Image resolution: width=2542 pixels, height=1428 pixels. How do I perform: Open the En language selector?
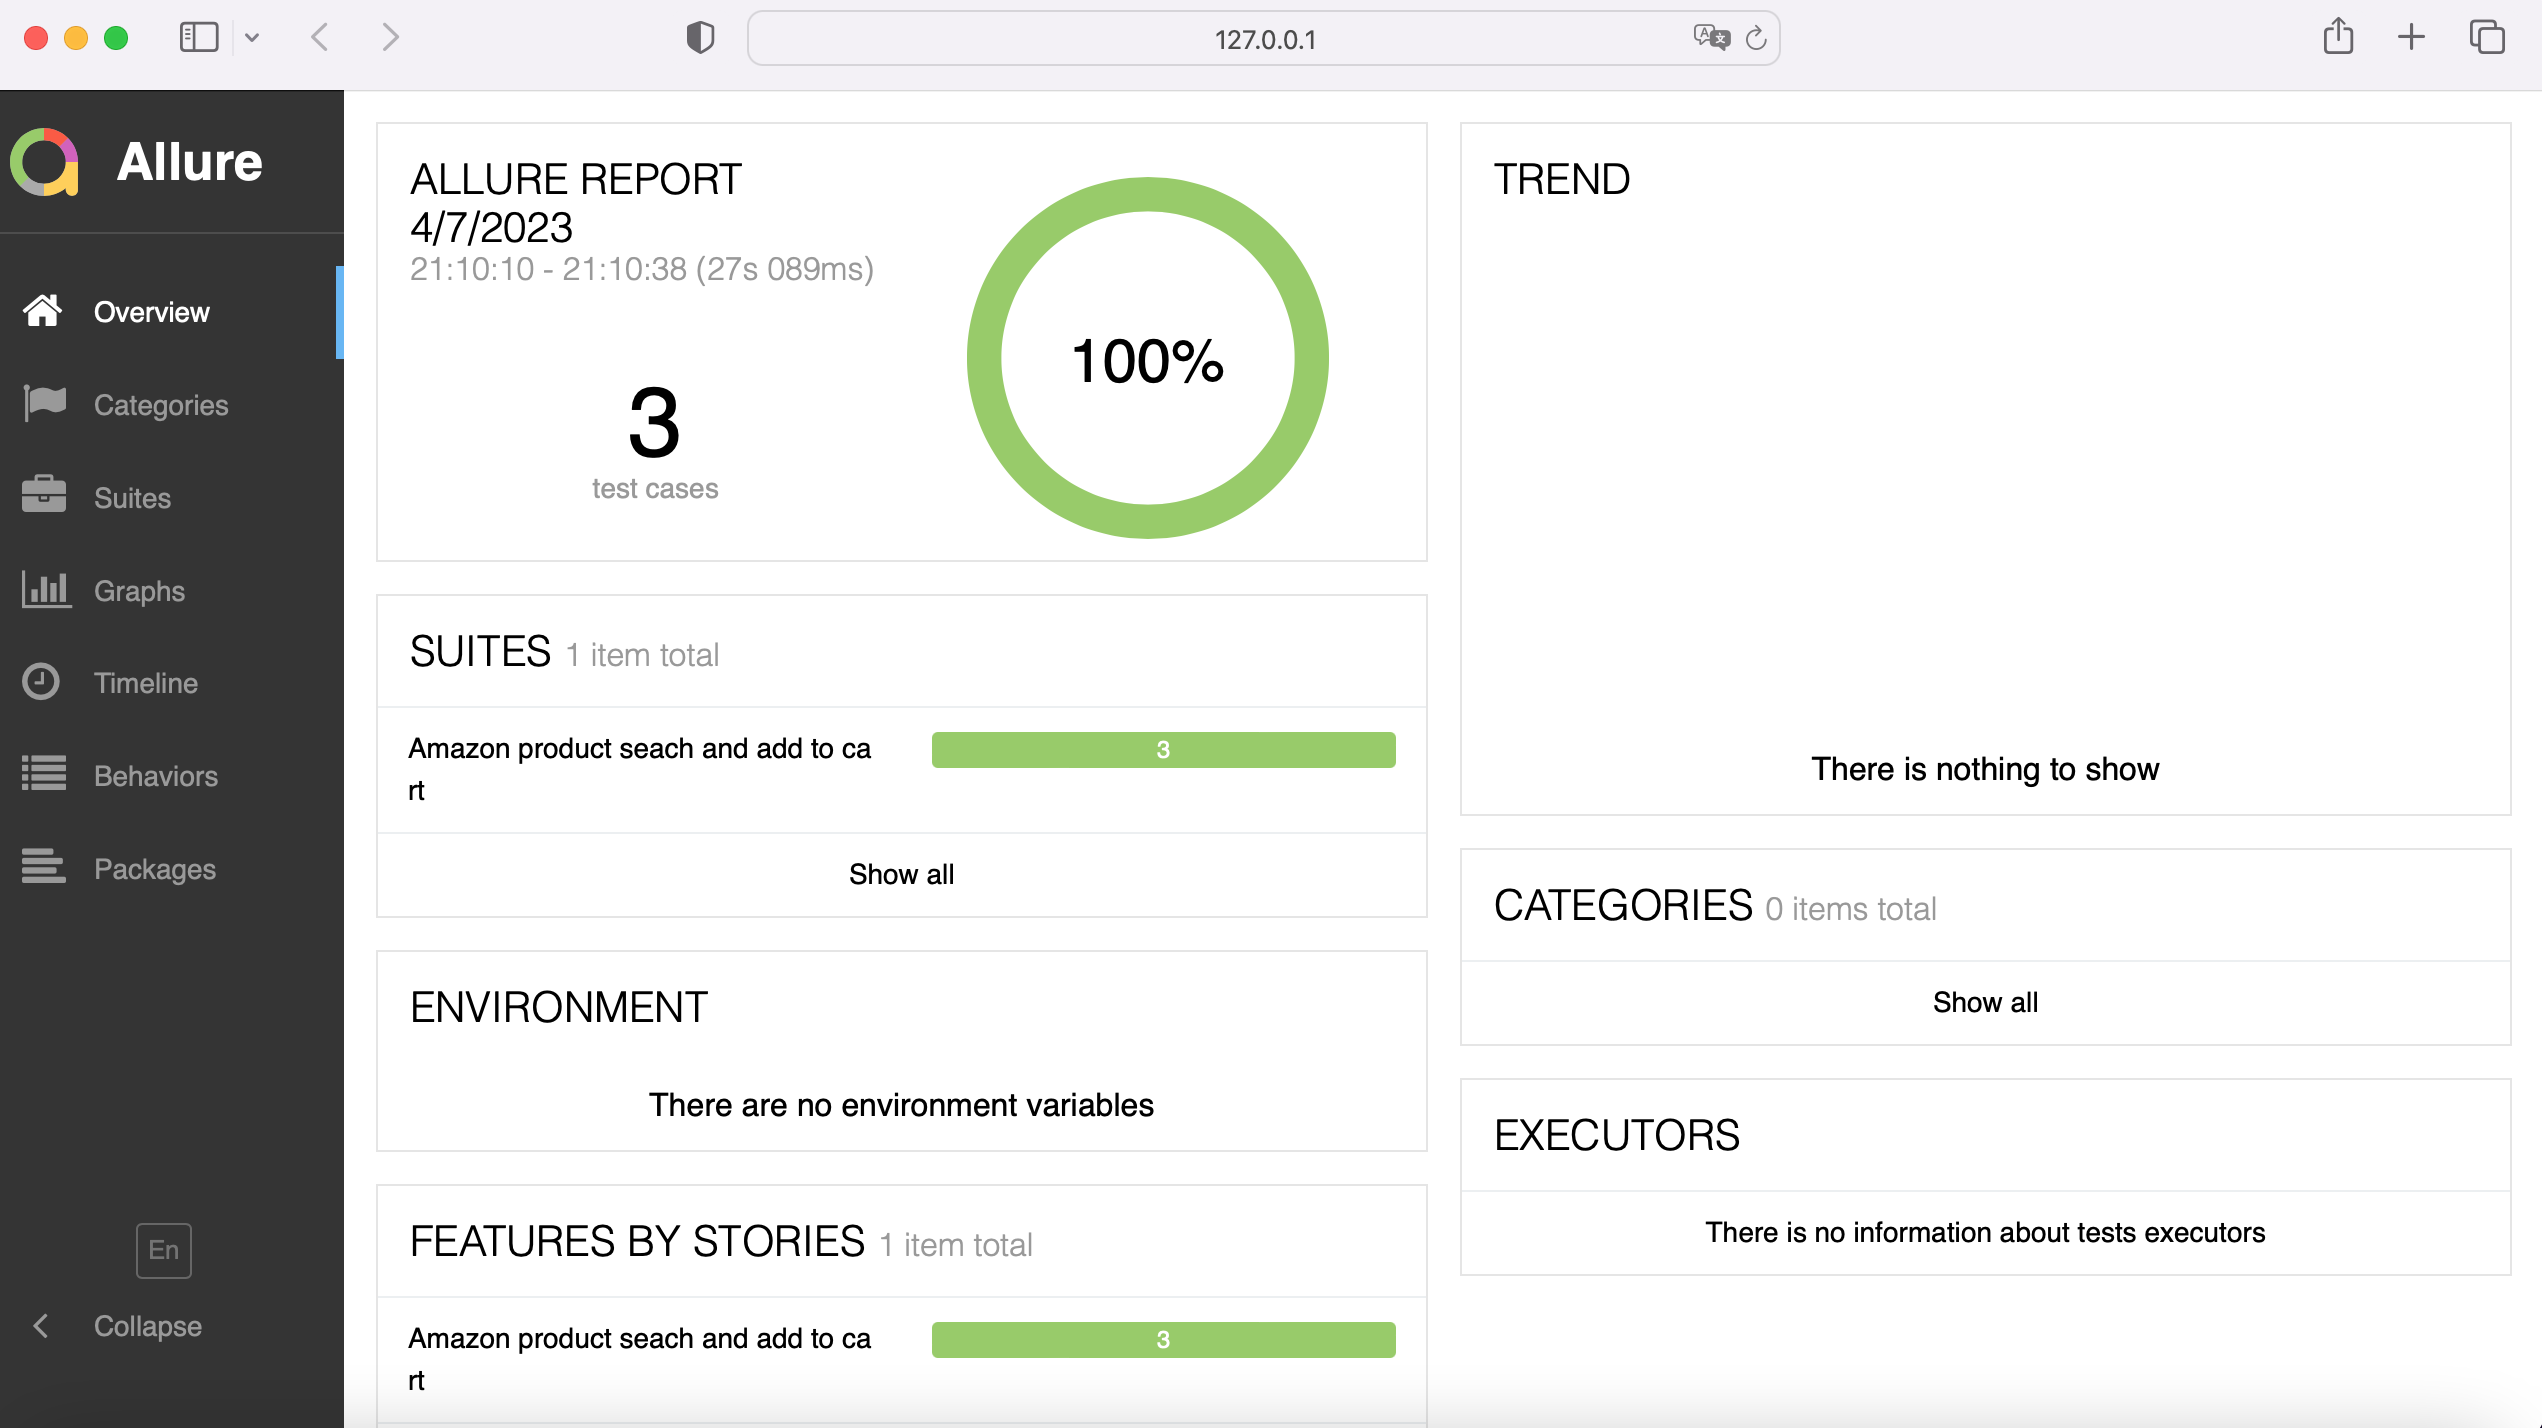(163, 1250)
